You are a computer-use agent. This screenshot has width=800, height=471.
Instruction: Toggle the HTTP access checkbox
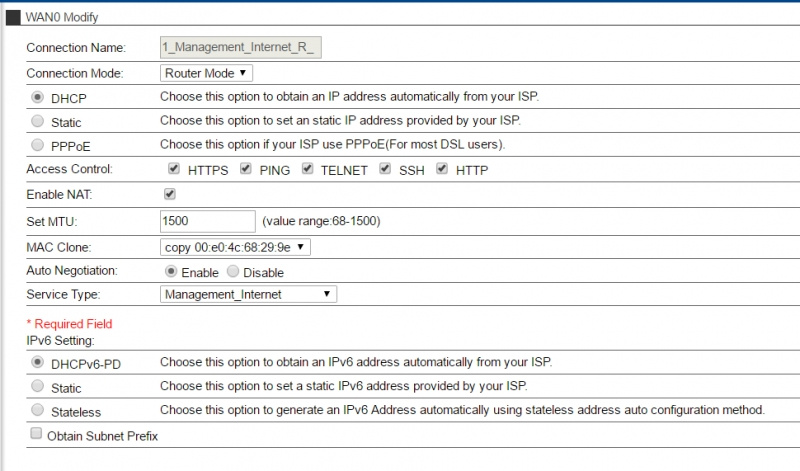pos(442,169)
